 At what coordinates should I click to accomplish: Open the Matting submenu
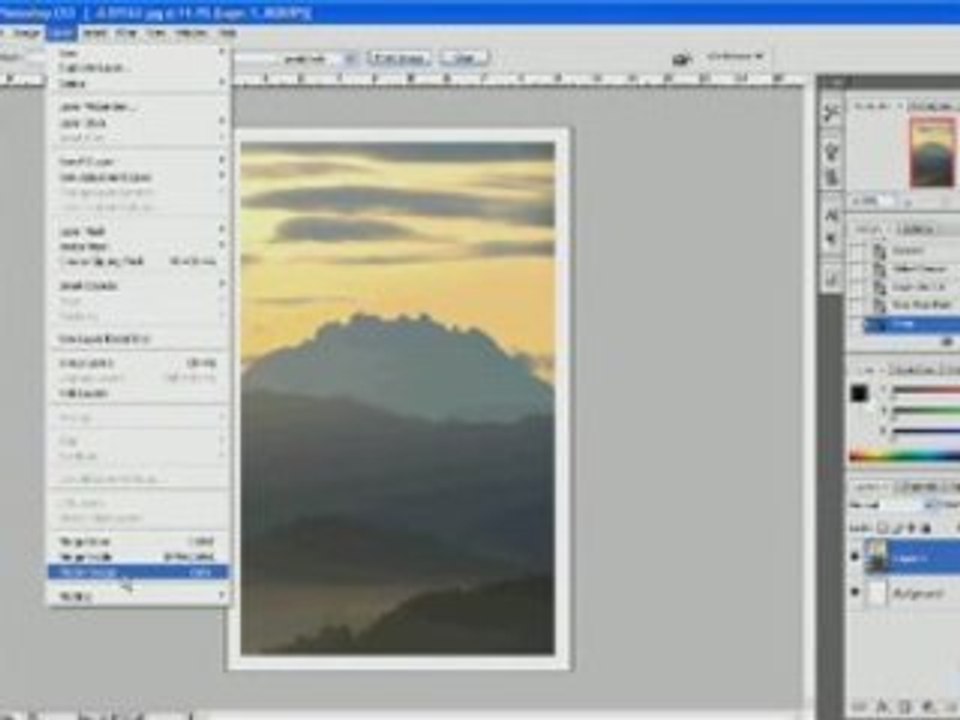click(138, 595)
